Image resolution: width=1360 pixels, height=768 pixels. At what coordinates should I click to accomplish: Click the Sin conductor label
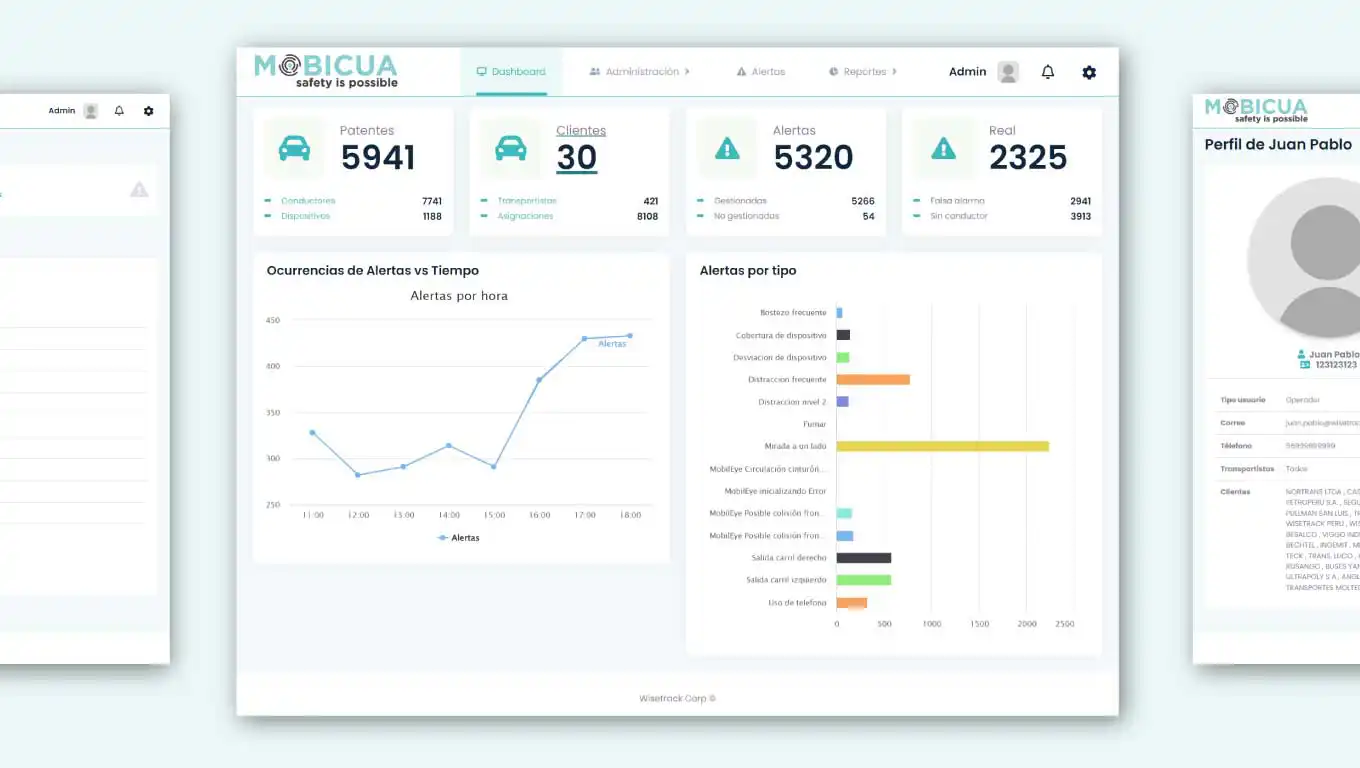(959, 216)
